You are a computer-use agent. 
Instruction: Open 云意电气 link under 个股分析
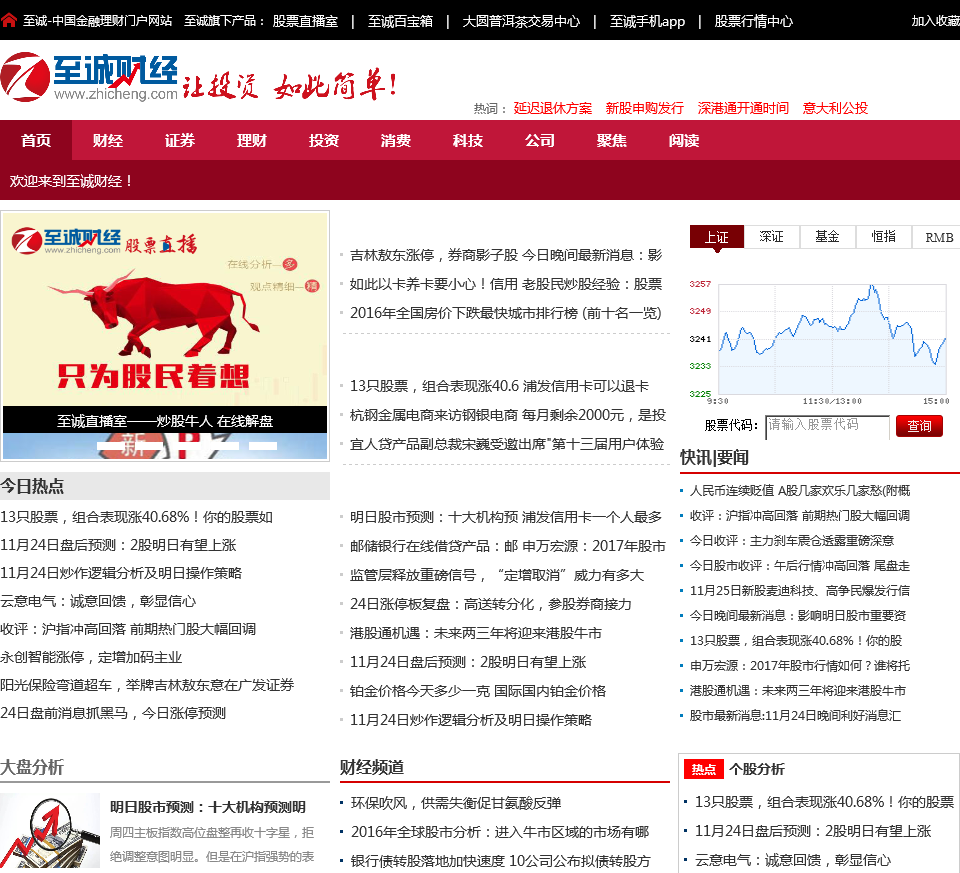(793, 860)
